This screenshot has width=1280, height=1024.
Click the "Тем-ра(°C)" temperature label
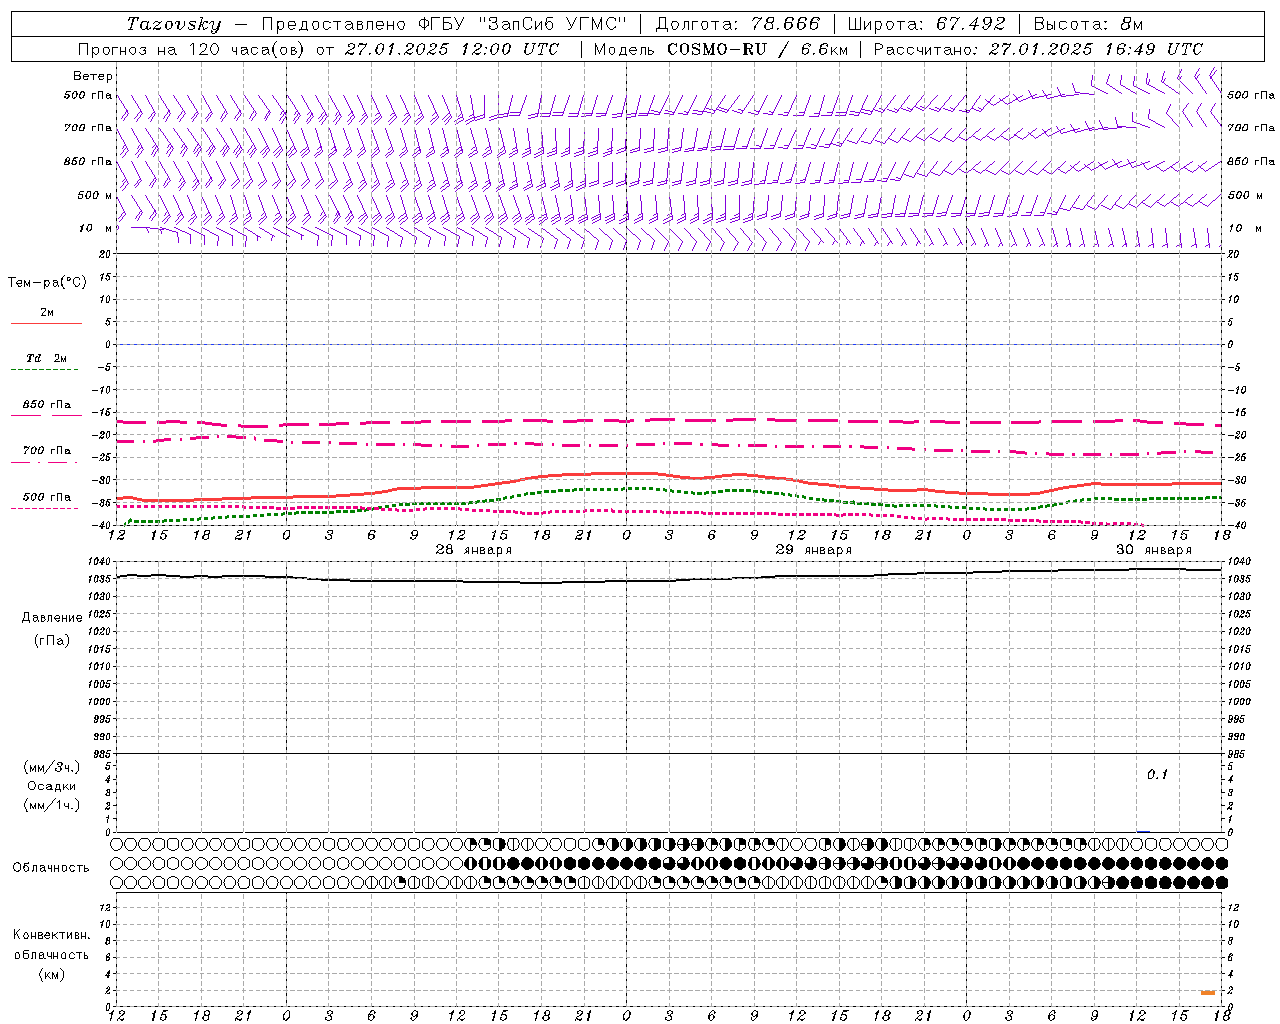[47, 283]
